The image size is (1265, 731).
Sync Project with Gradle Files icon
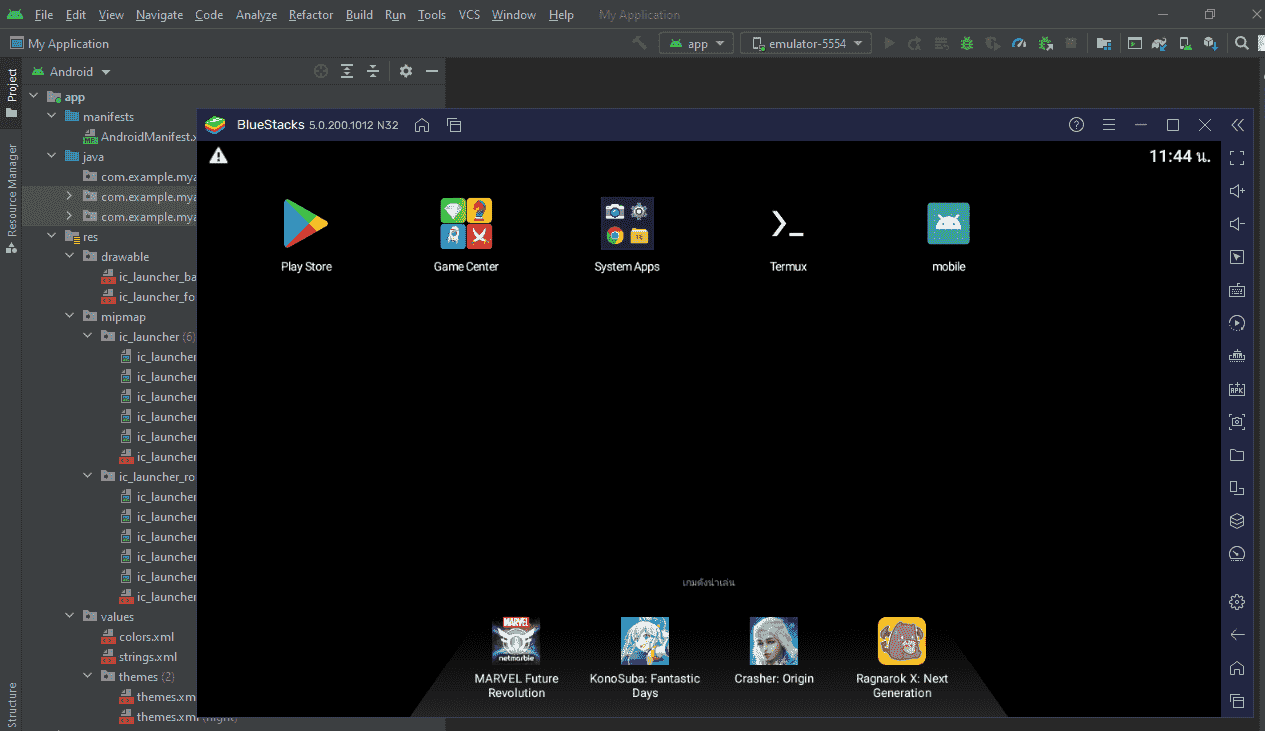[1159, 43]
